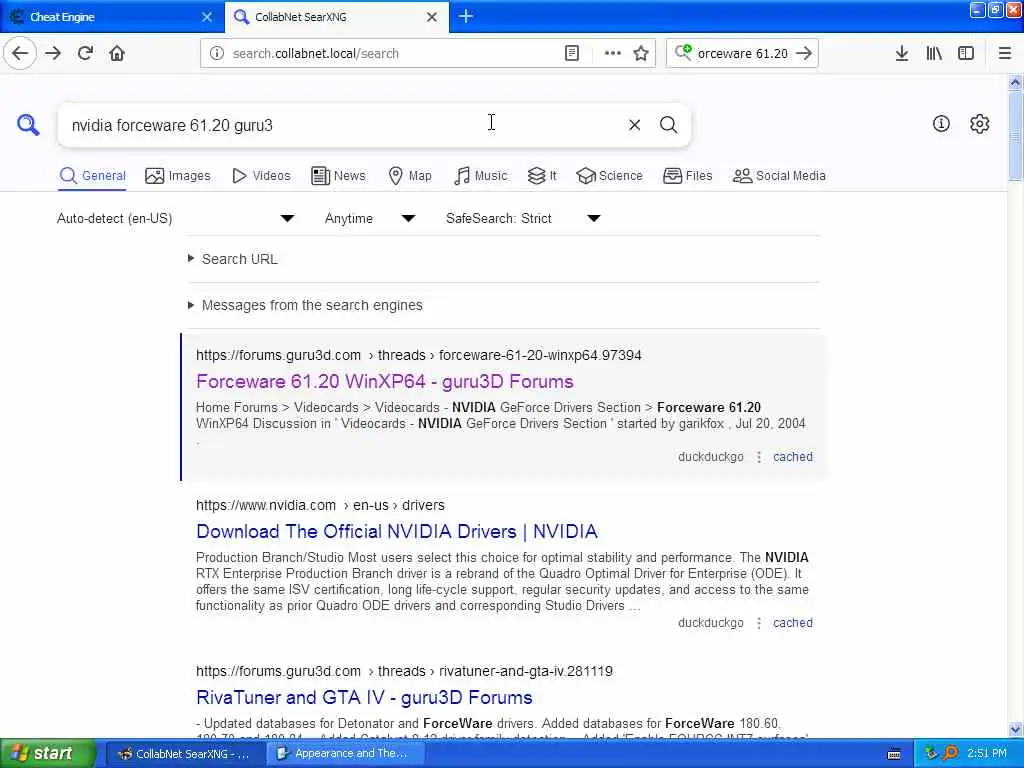Open SearXNG preferences gear icon
This screenshot has width=1024, height=768.
[980, 123]
